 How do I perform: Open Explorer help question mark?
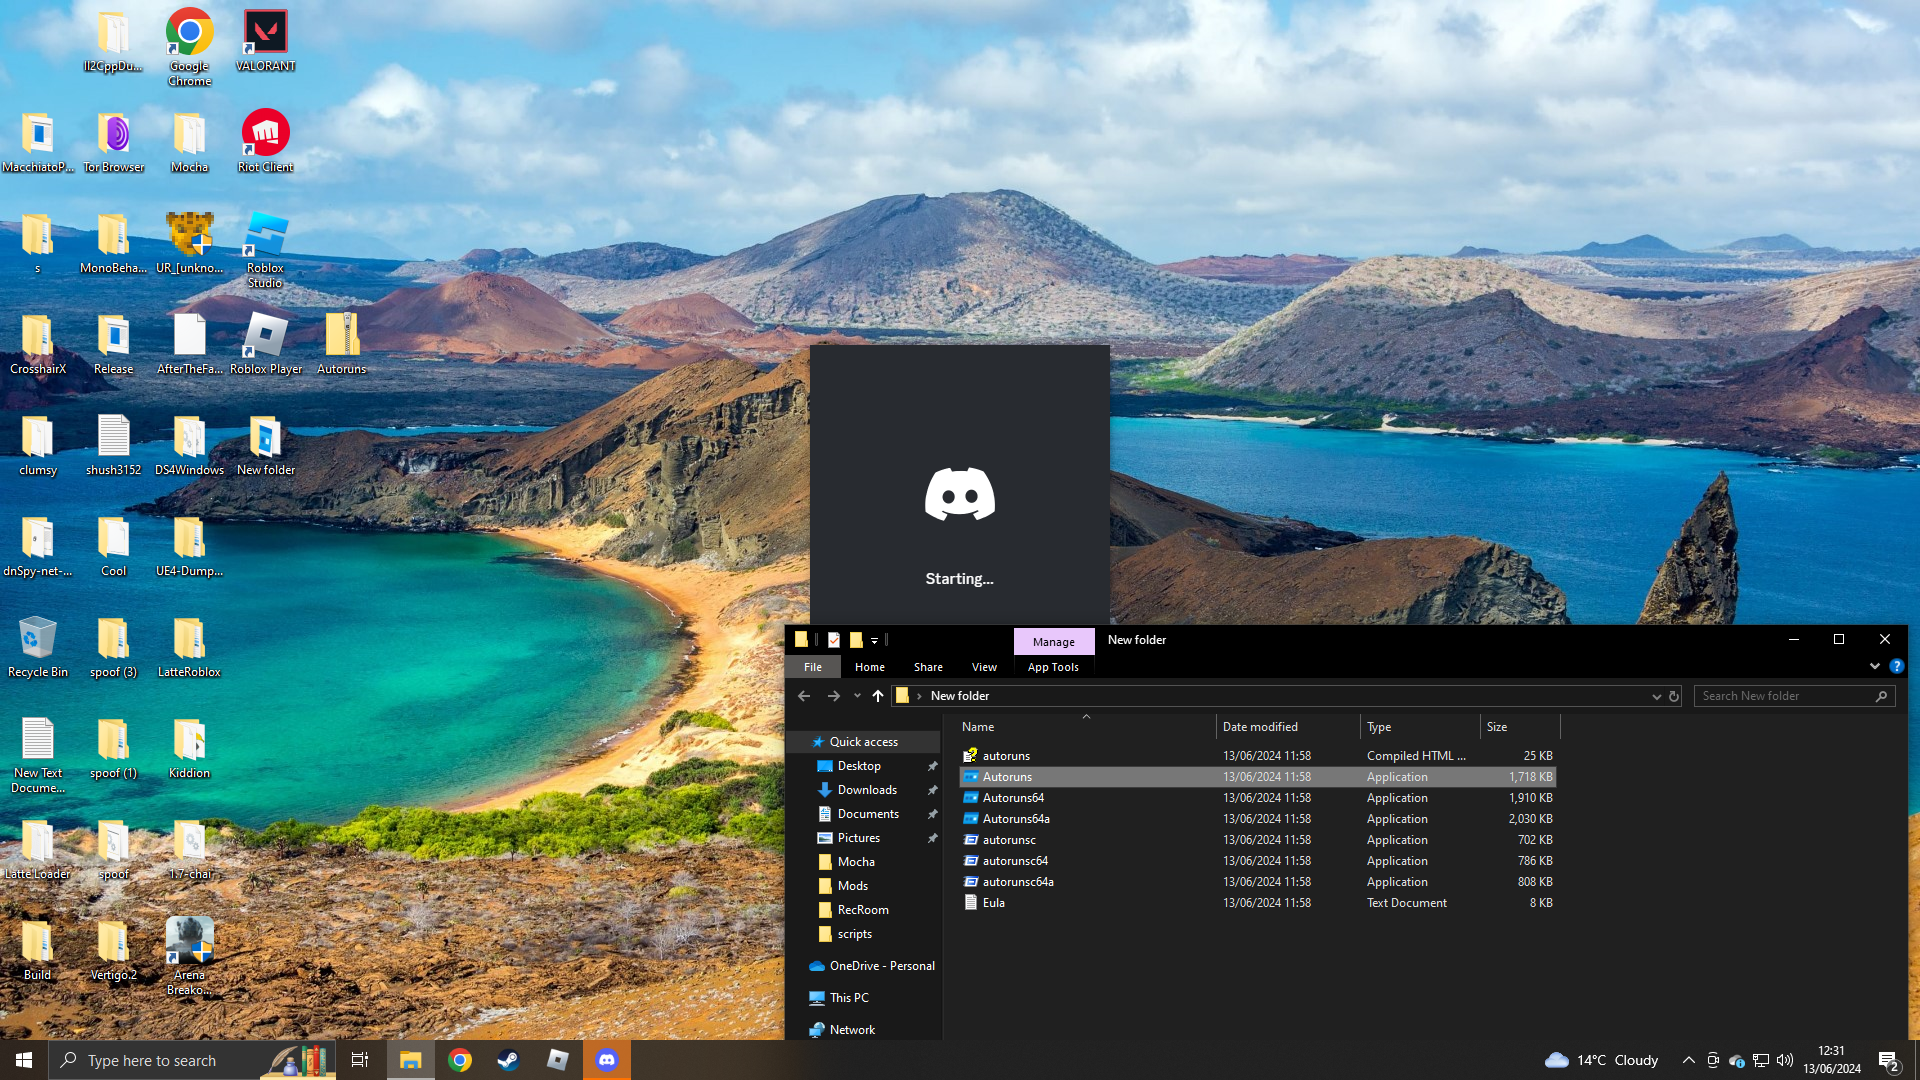(1896, 666)
